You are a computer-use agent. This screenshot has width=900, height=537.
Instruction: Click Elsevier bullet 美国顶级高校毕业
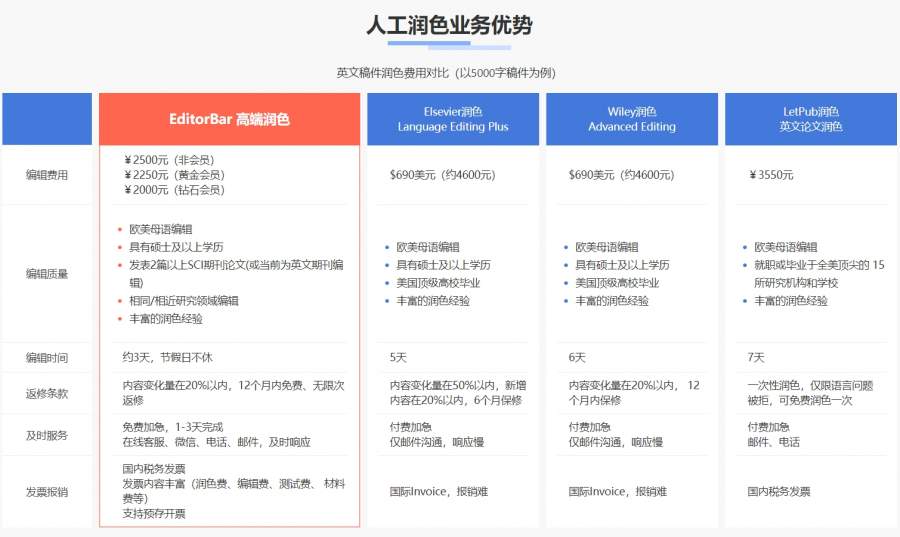tap(439, 283)
